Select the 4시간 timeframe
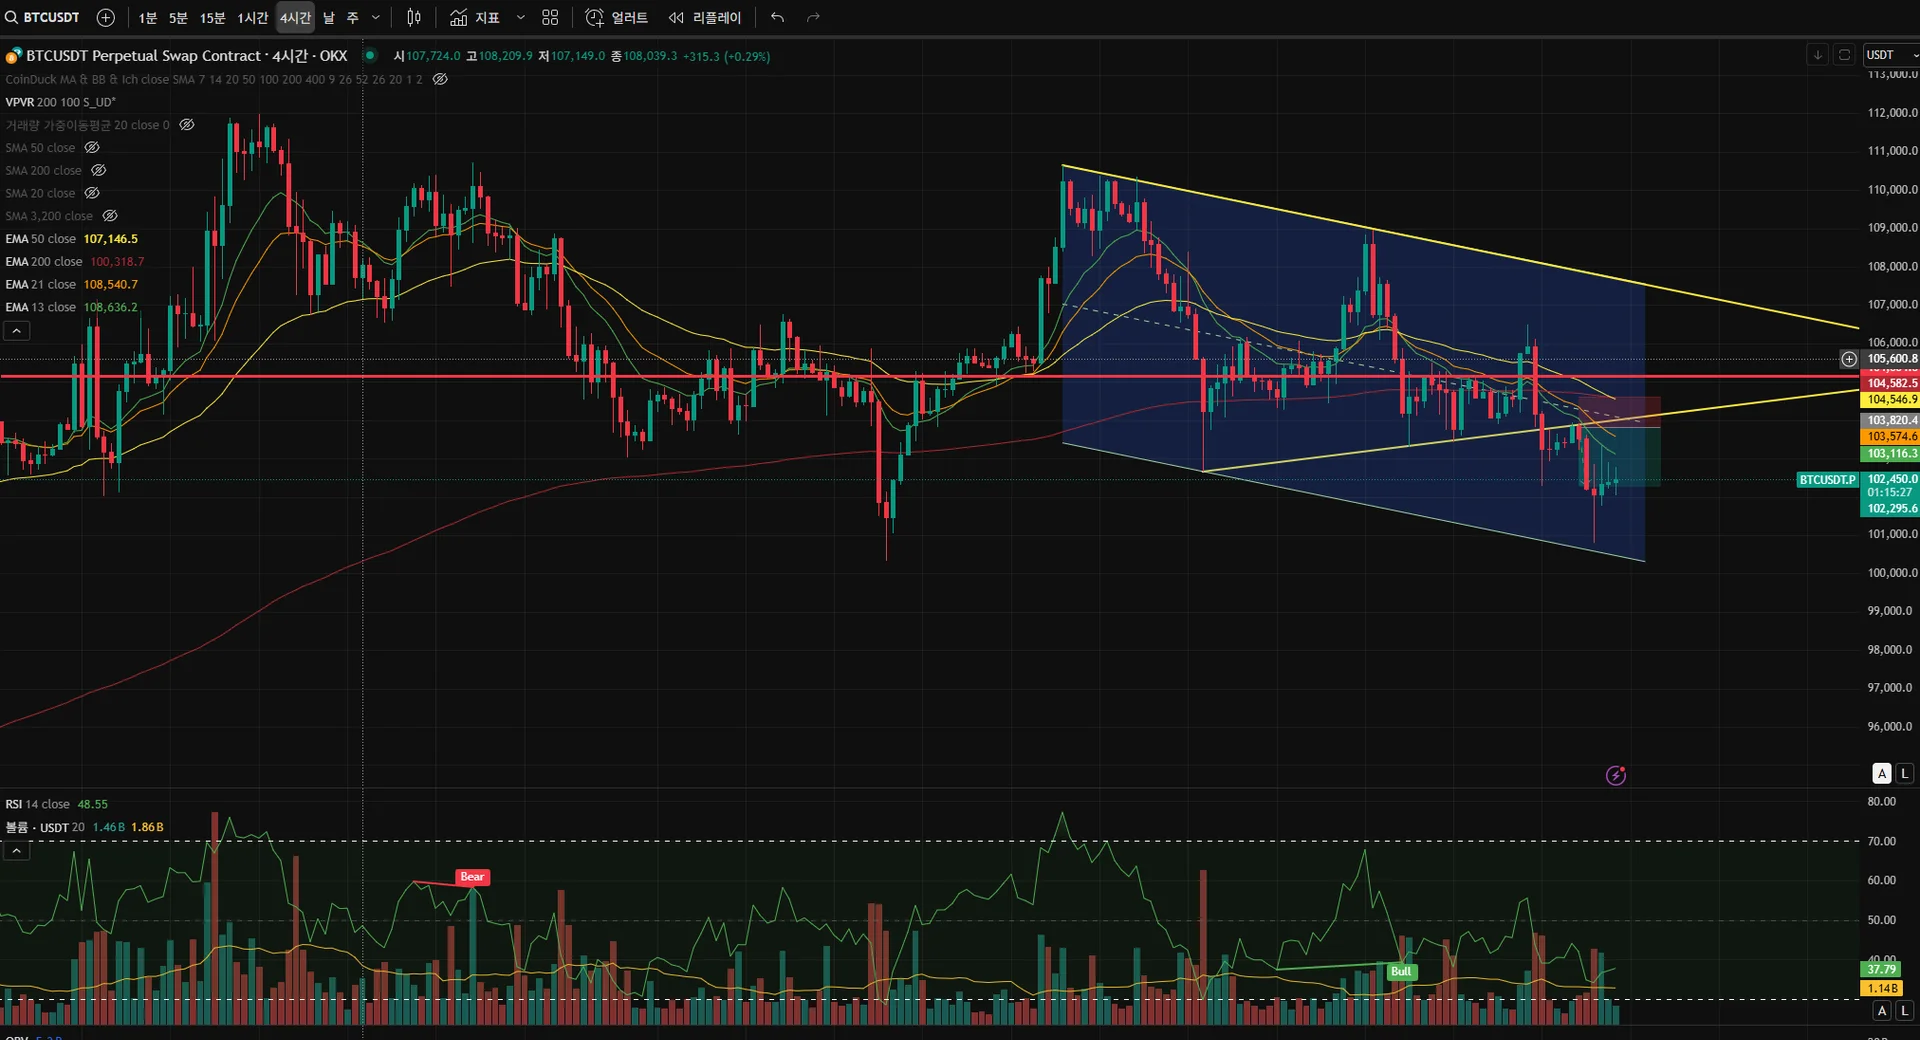This screenshot has width=1920, height=1040. (x=295, y=17)
